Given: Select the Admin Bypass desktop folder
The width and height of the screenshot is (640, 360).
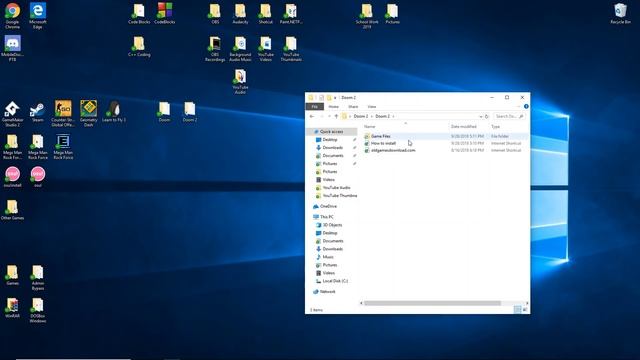Looking at the screenshot, I should click(38, 277).
